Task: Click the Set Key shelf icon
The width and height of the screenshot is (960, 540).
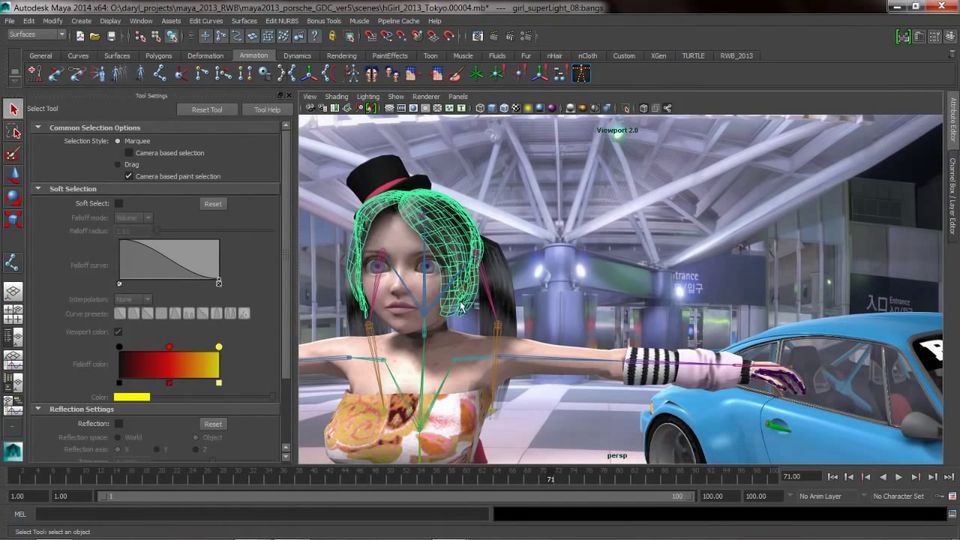Action: pyautogui.click(x=35, y=75)
